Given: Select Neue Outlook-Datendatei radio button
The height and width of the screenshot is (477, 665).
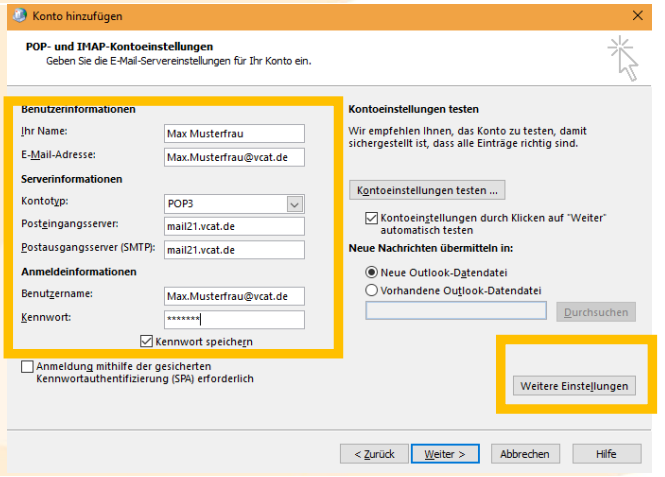Looking at the screenshot, I should click(x=372, y=271).
